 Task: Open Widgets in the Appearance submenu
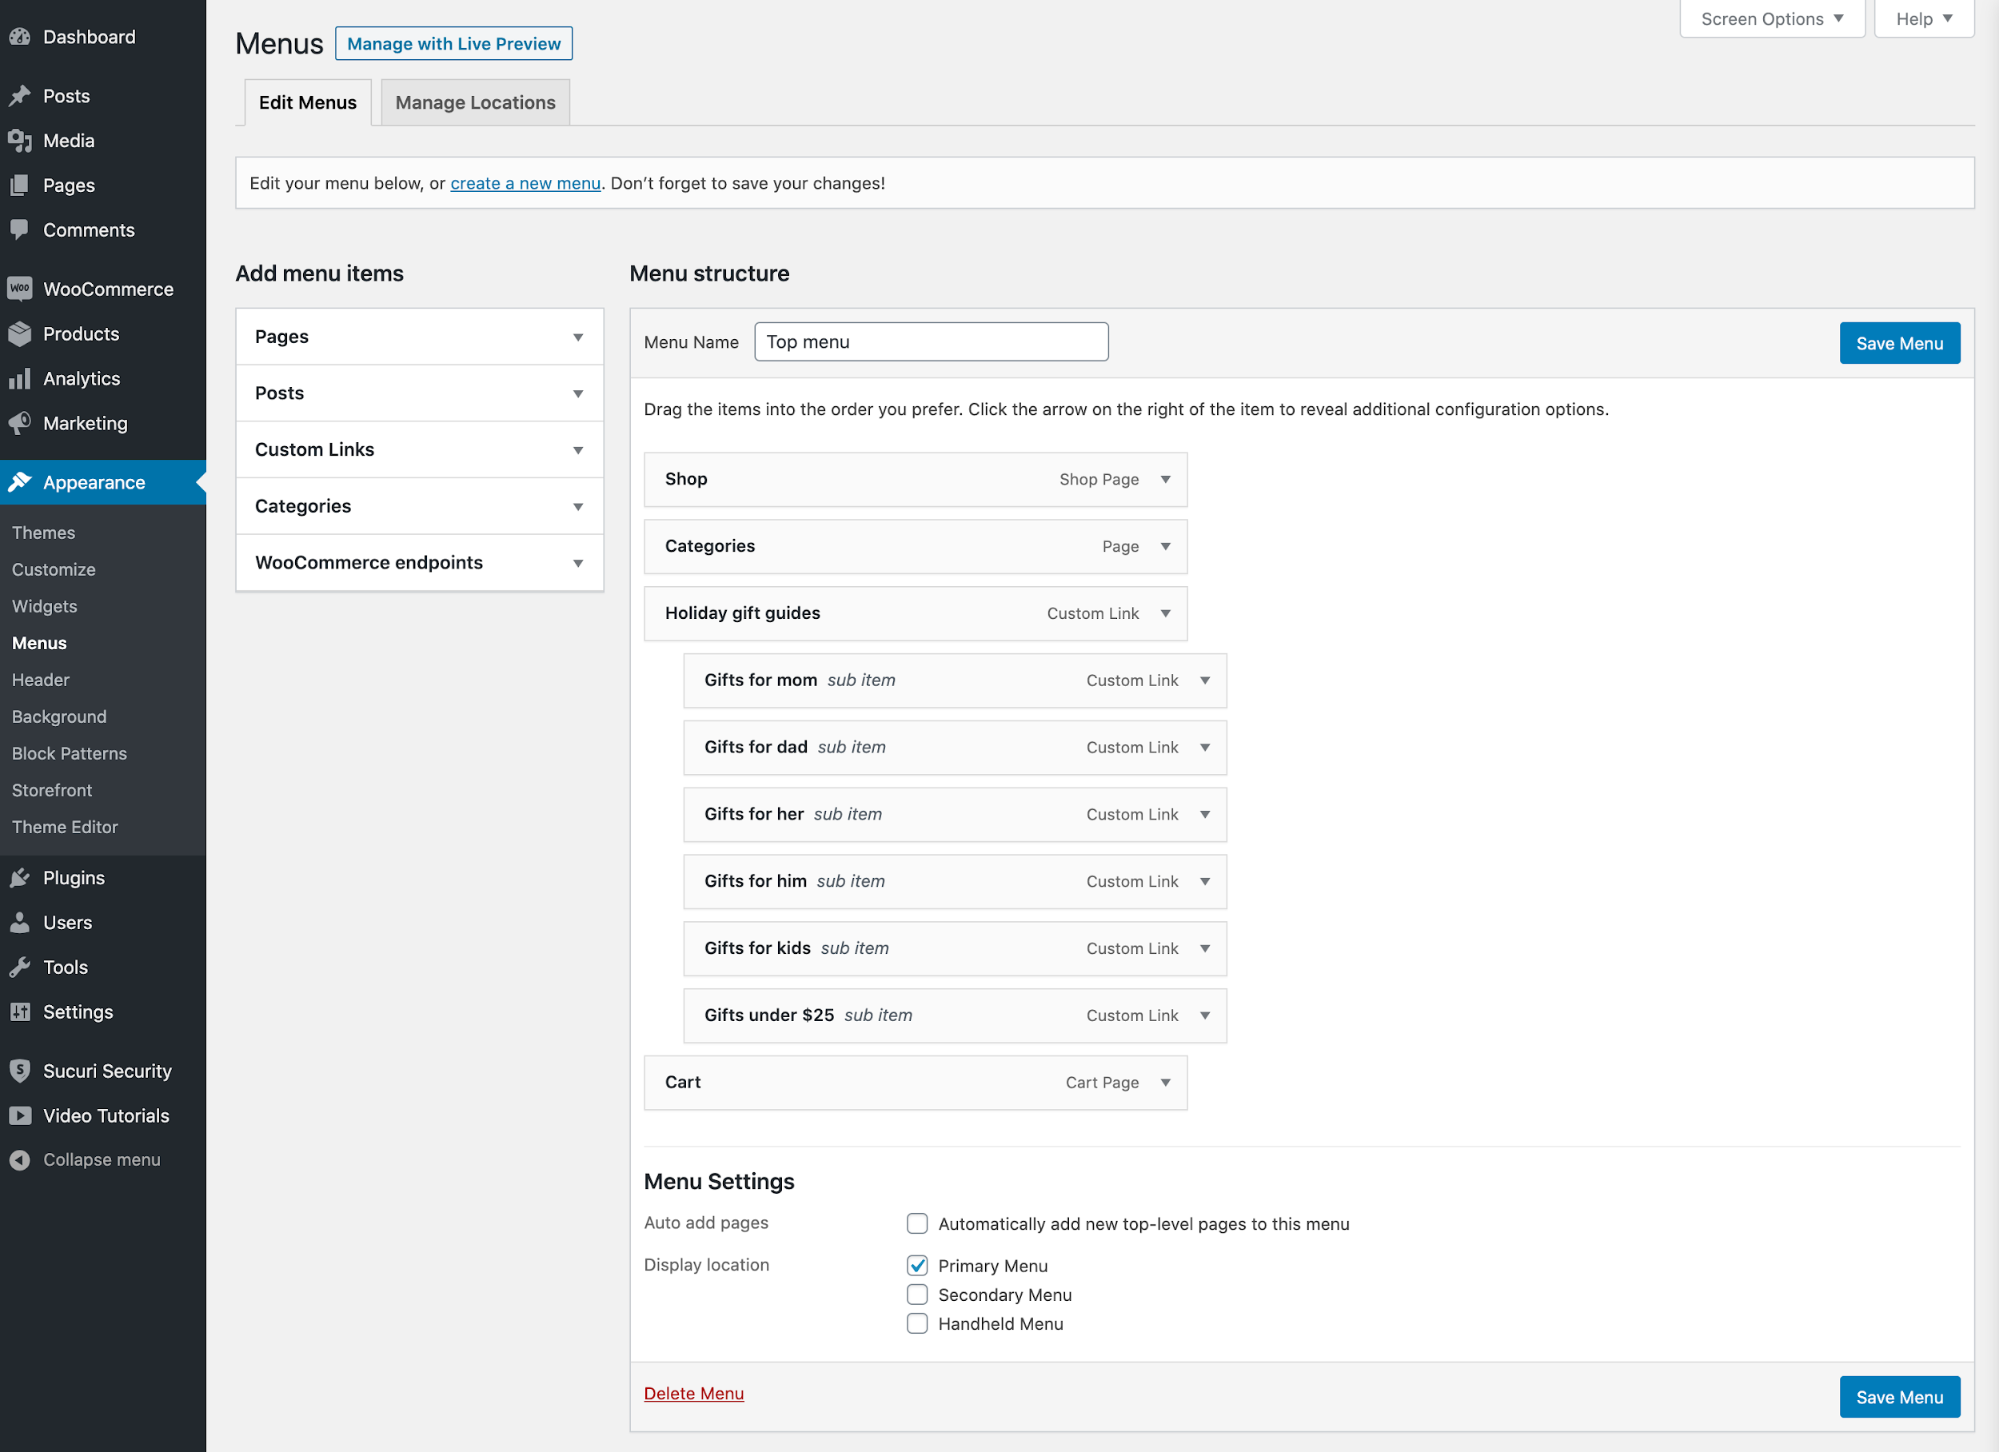click(x=45, y=606)
